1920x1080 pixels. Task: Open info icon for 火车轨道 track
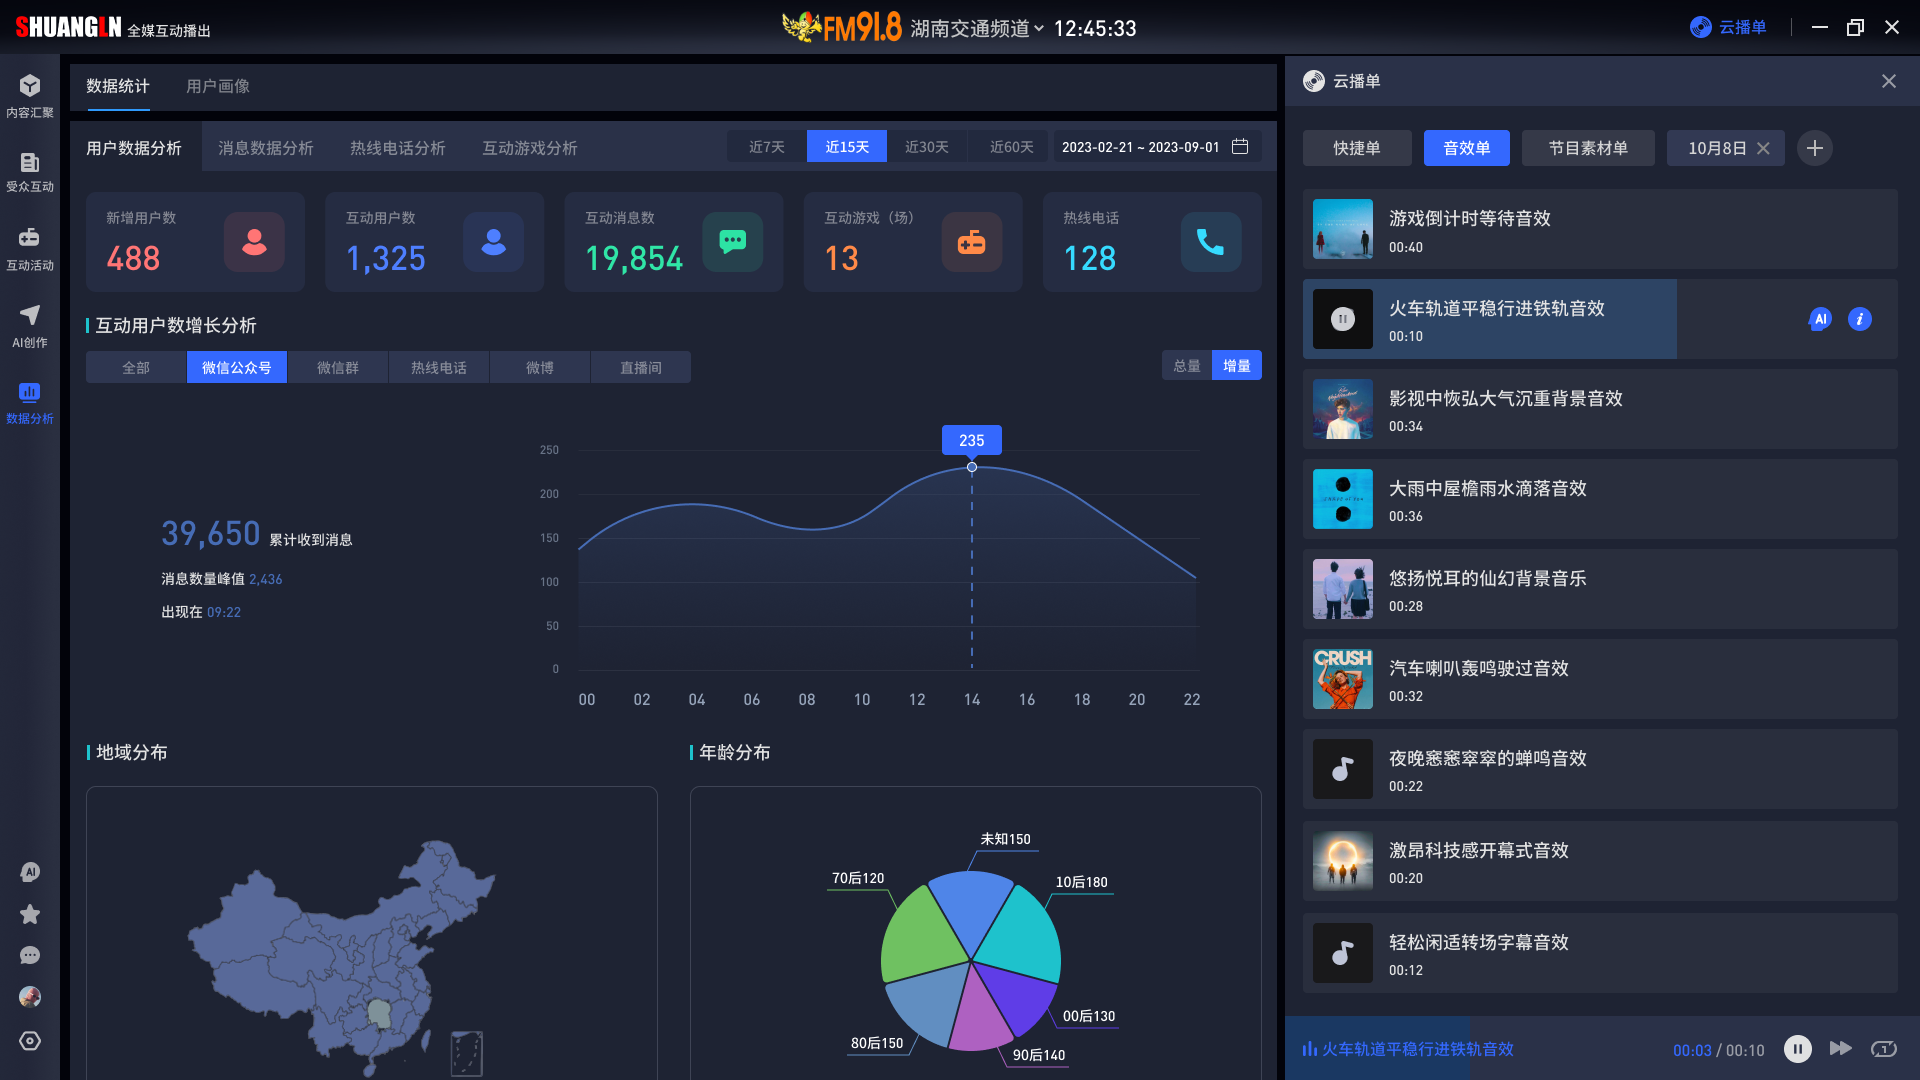pyautogui.click(x=1859, y=319)
